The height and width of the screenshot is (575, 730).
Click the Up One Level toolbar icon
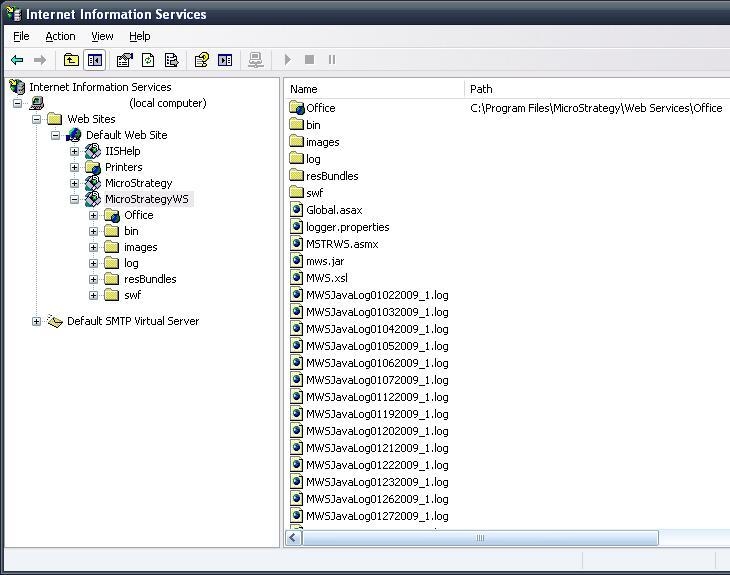click(x=71, y=60)
